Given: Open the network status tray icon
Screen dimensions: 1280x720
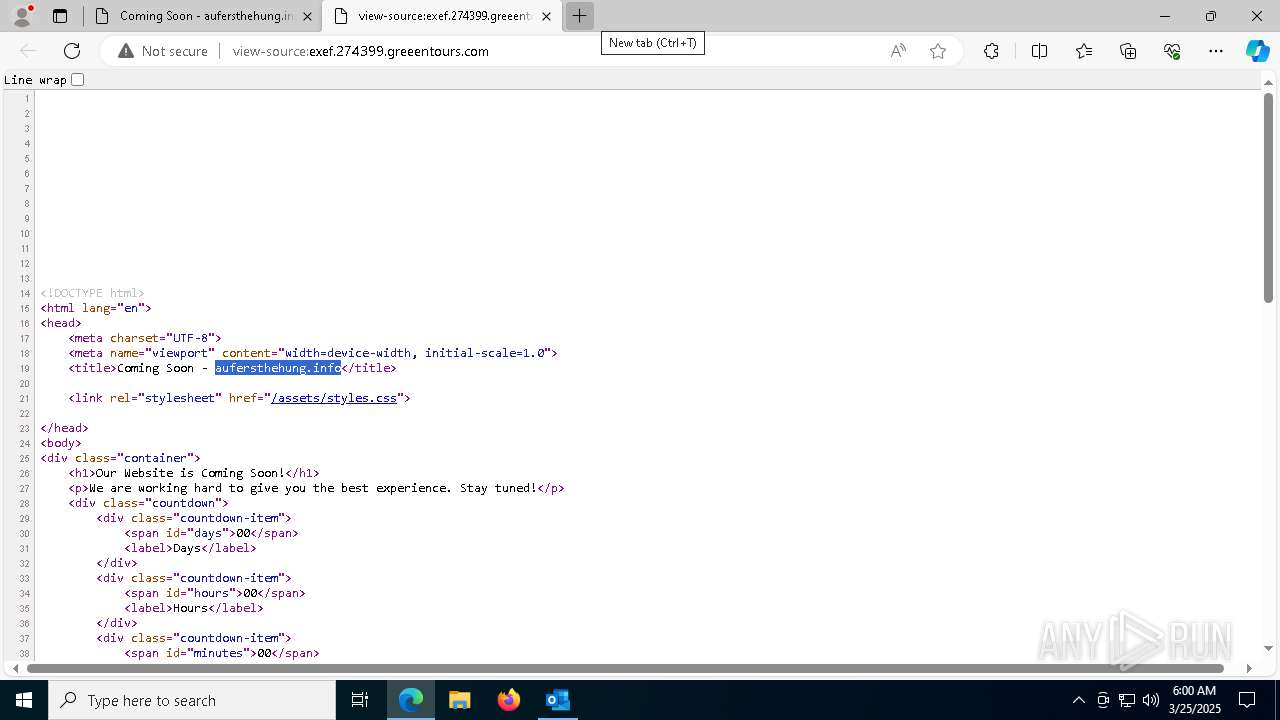Looking at the screenshot, I should (x=1127, y=700).
